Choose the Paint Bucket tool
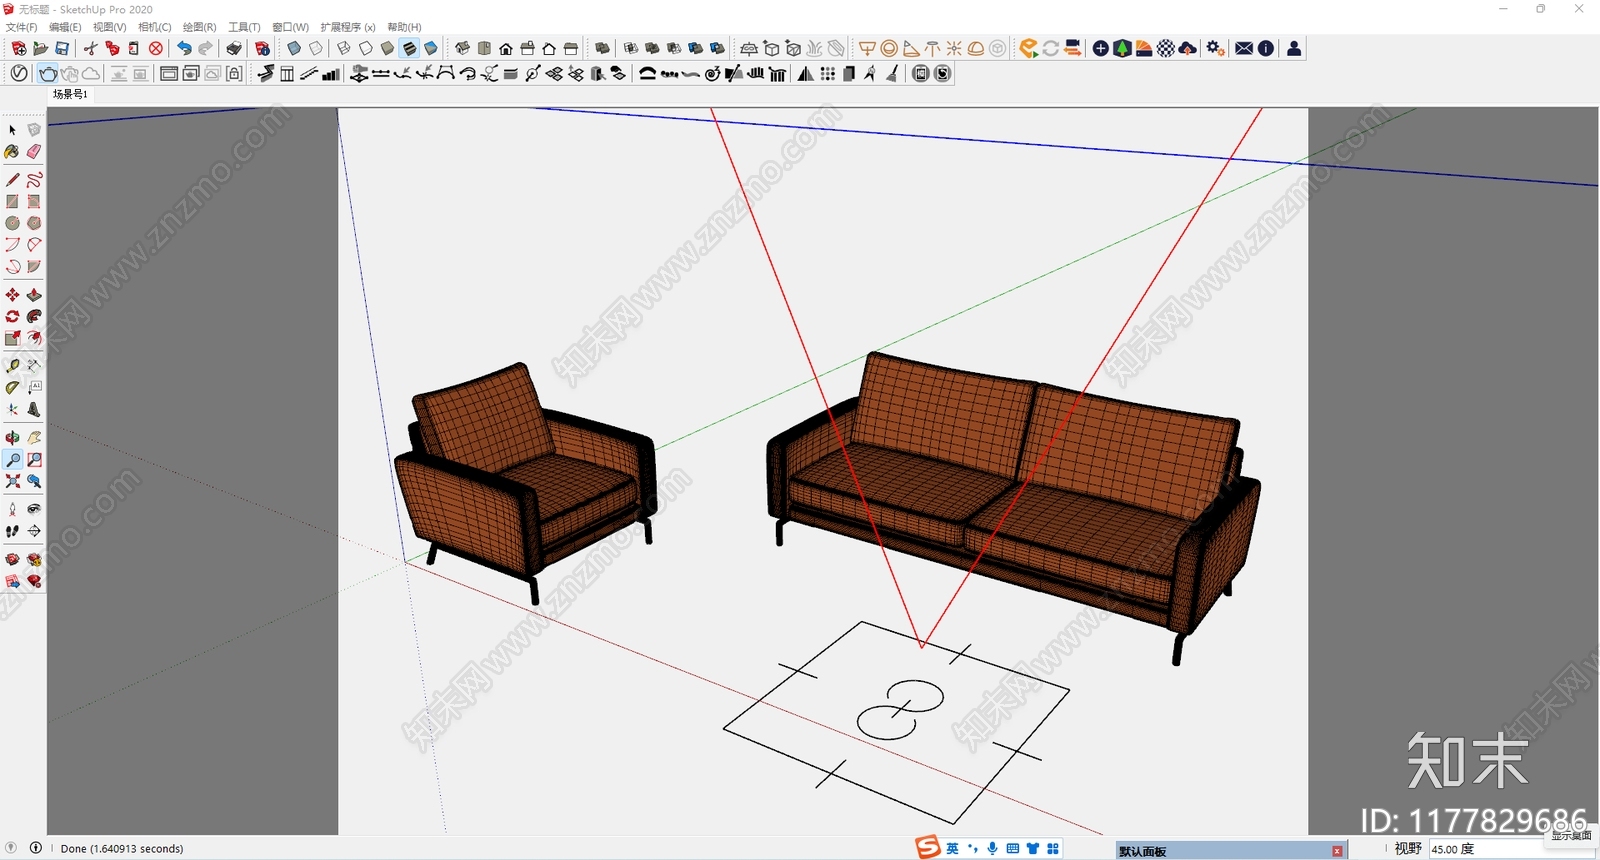1600x860 pixels. (x=12, y=152)
